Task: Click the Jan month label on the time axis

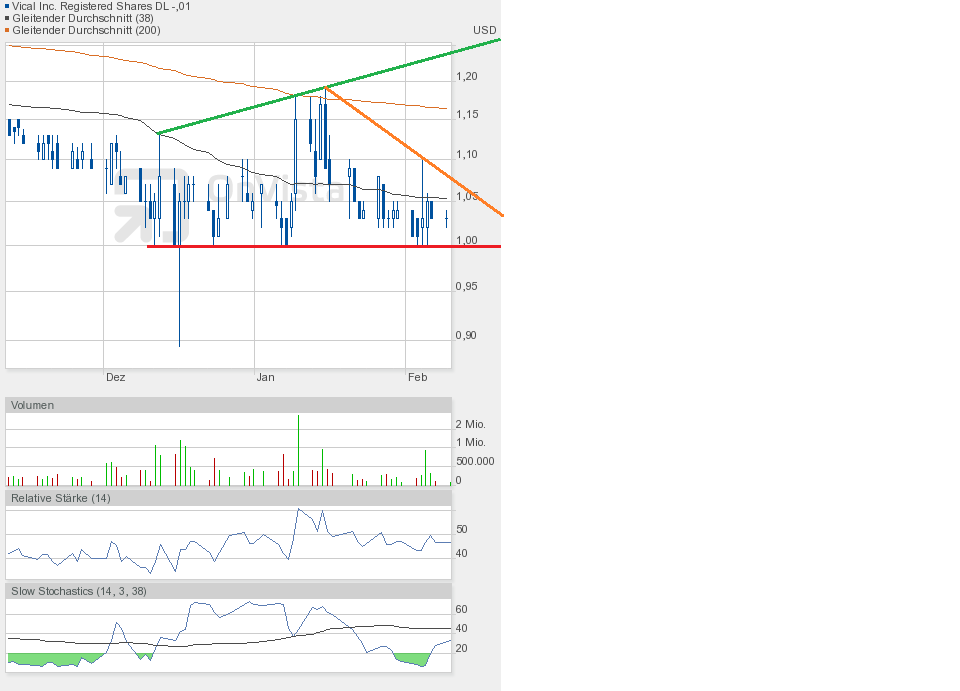Action: coord(265,377)
